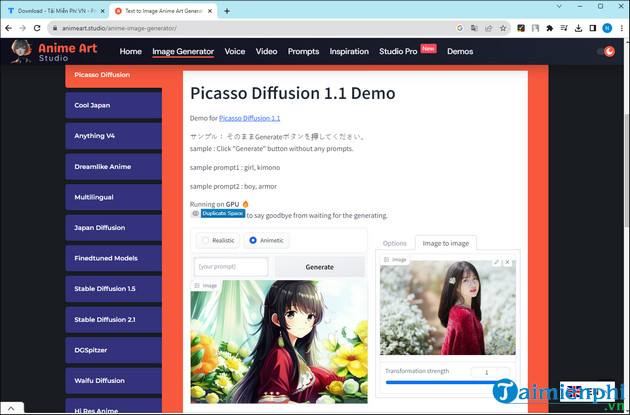Select the Anything V4 model
630x415 pixels.
(x=114, y=136)
